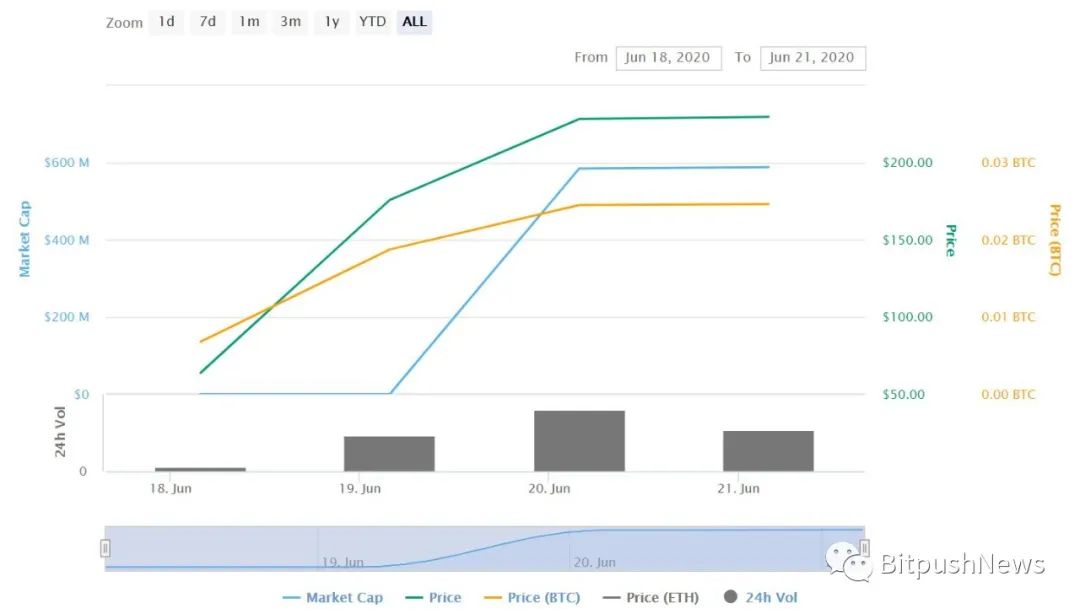This screenshot has width=1080, height=614.
Task: Click the 19. Jun volume bar
Action: (x=389, y=453)
